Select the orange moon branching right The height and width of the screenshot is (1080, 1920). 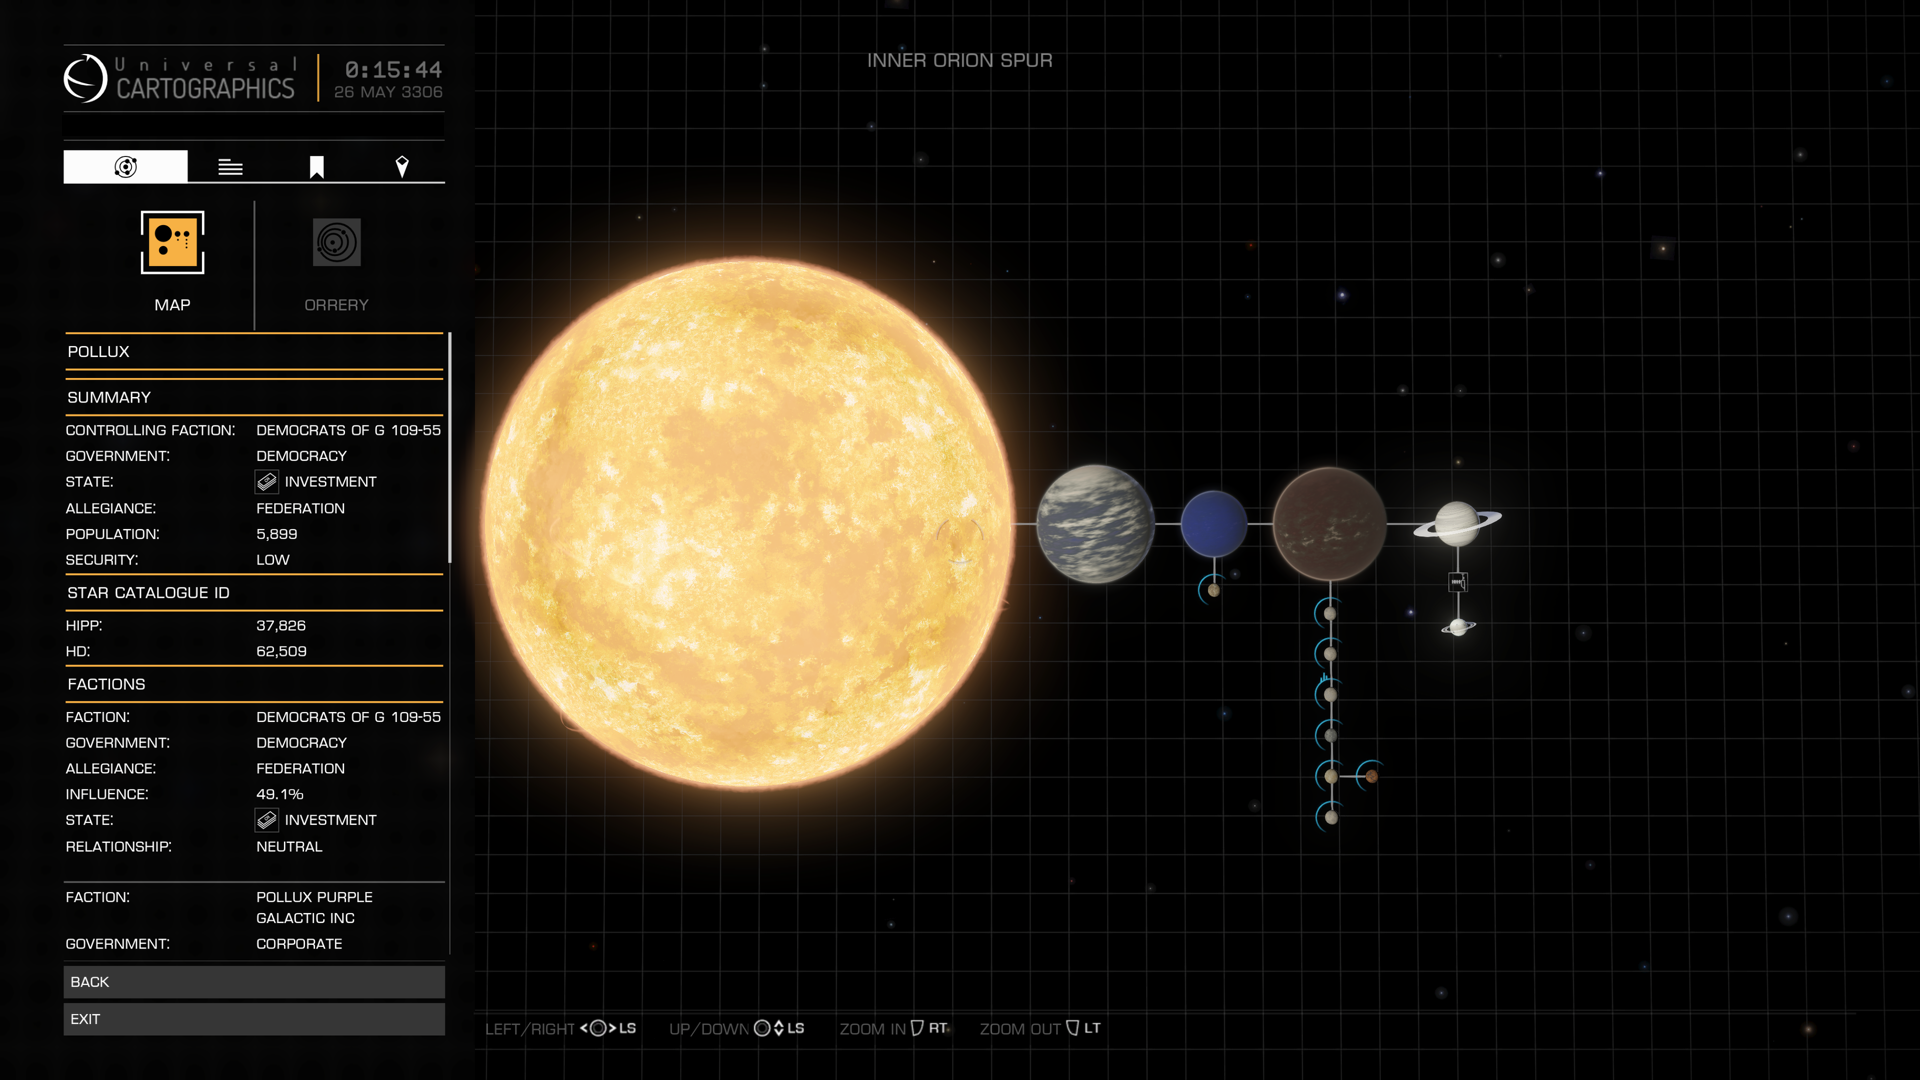click(1372, 776)
